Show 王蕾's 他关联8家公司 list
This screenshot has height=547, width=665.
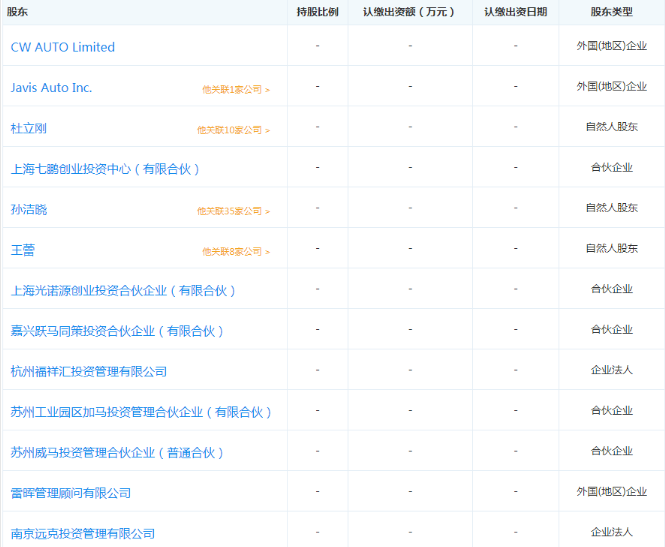click(x=236, y=251)
